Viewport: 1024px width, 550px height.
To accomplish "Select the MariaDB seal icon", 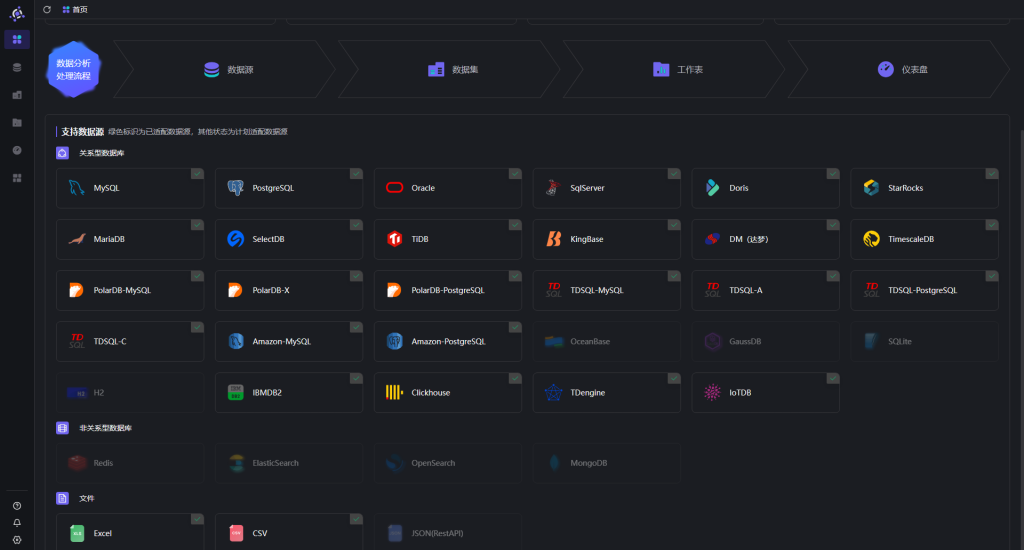I will click(76, 239).
